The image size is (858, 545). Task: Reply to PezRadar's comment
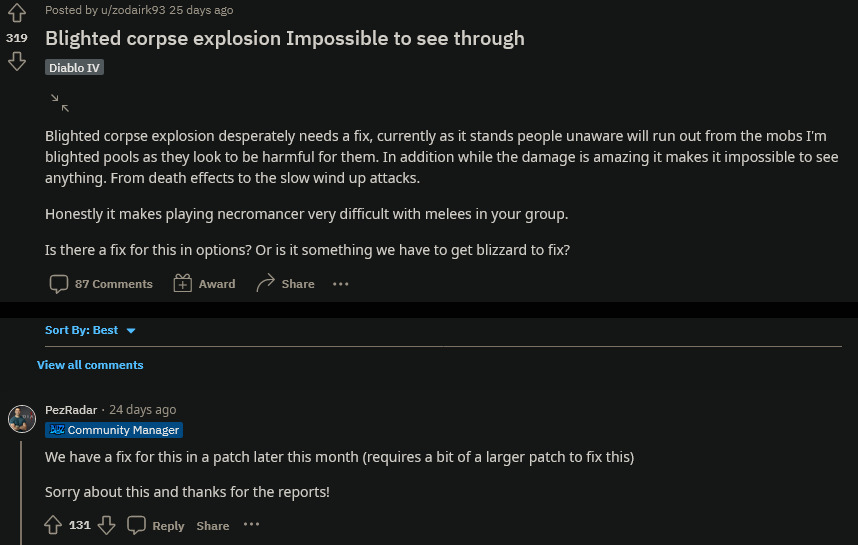pyautogui.click(x=156, y=525)
